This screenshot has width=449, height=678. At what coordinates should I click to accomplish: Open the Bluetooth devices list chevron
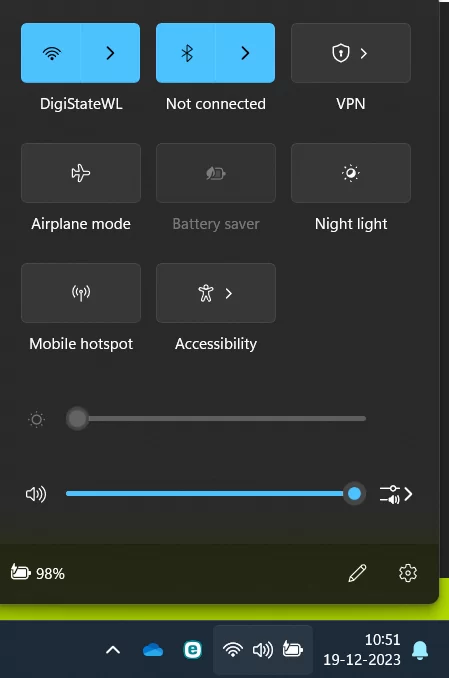pos(245,53)
